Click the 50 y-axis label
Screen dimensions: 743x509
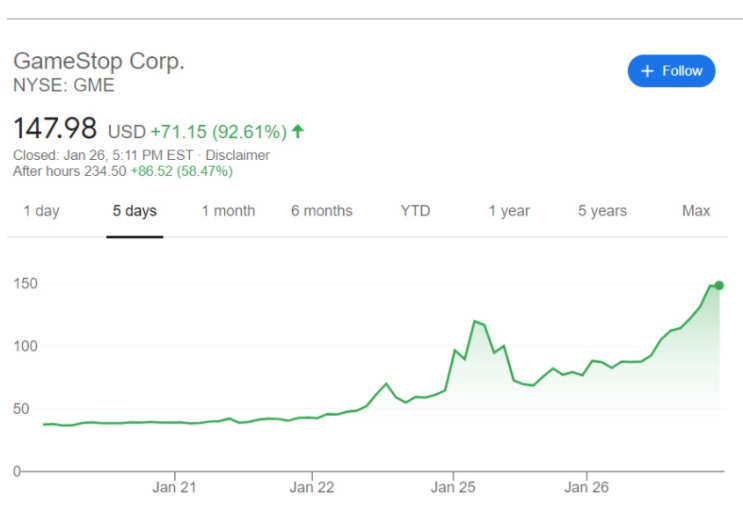pos(21,409)
